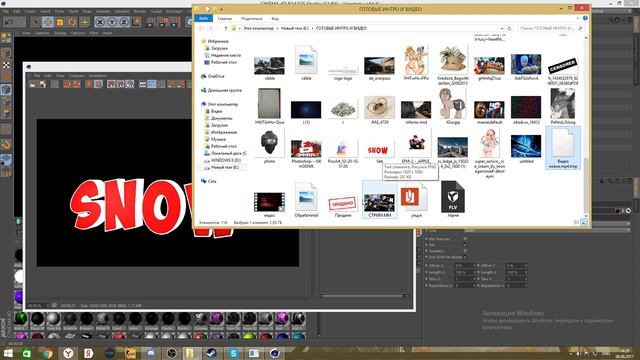640x360 pixels.
Task: Click the Explorer Help question mark icon
Action: pos(585,18)
